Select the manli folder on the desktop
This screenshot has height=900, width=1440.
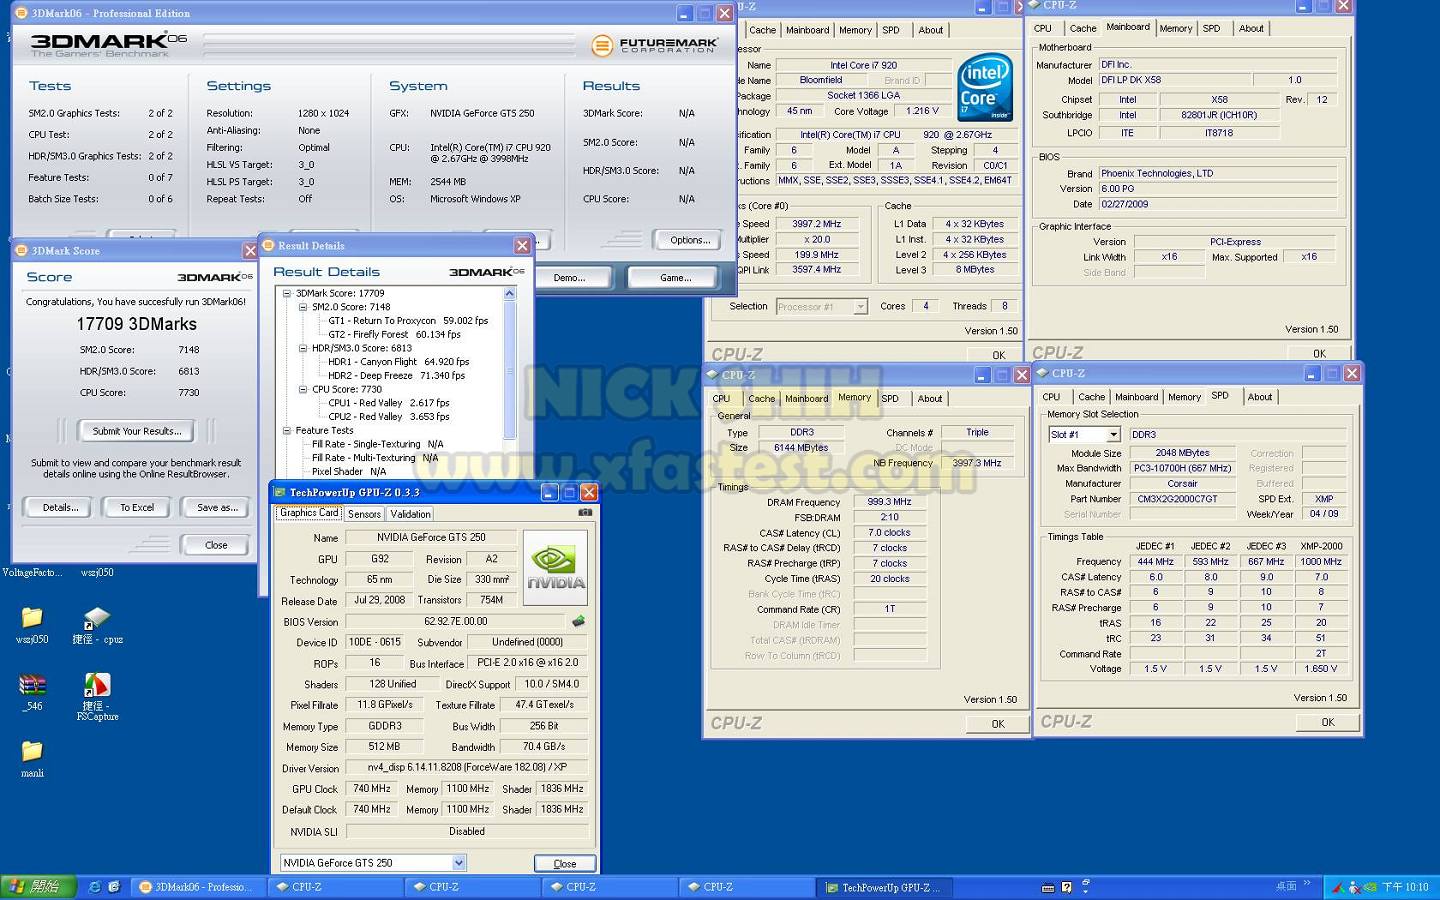32,759
